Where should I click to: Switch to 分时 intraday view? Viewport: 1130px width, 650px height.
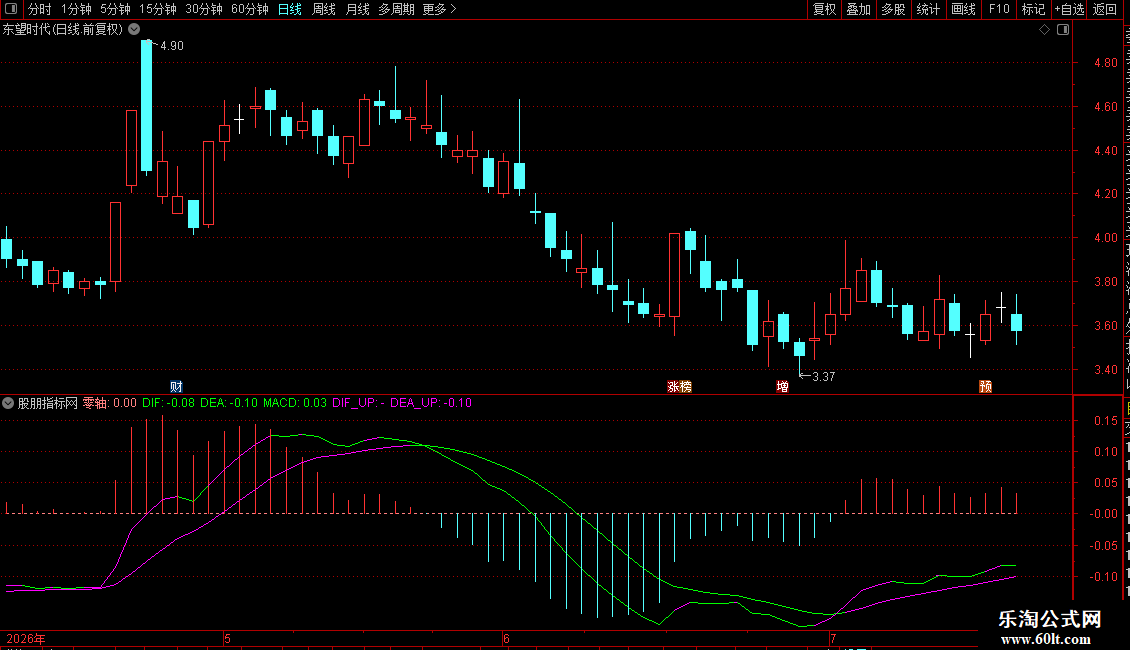(40, 9)
